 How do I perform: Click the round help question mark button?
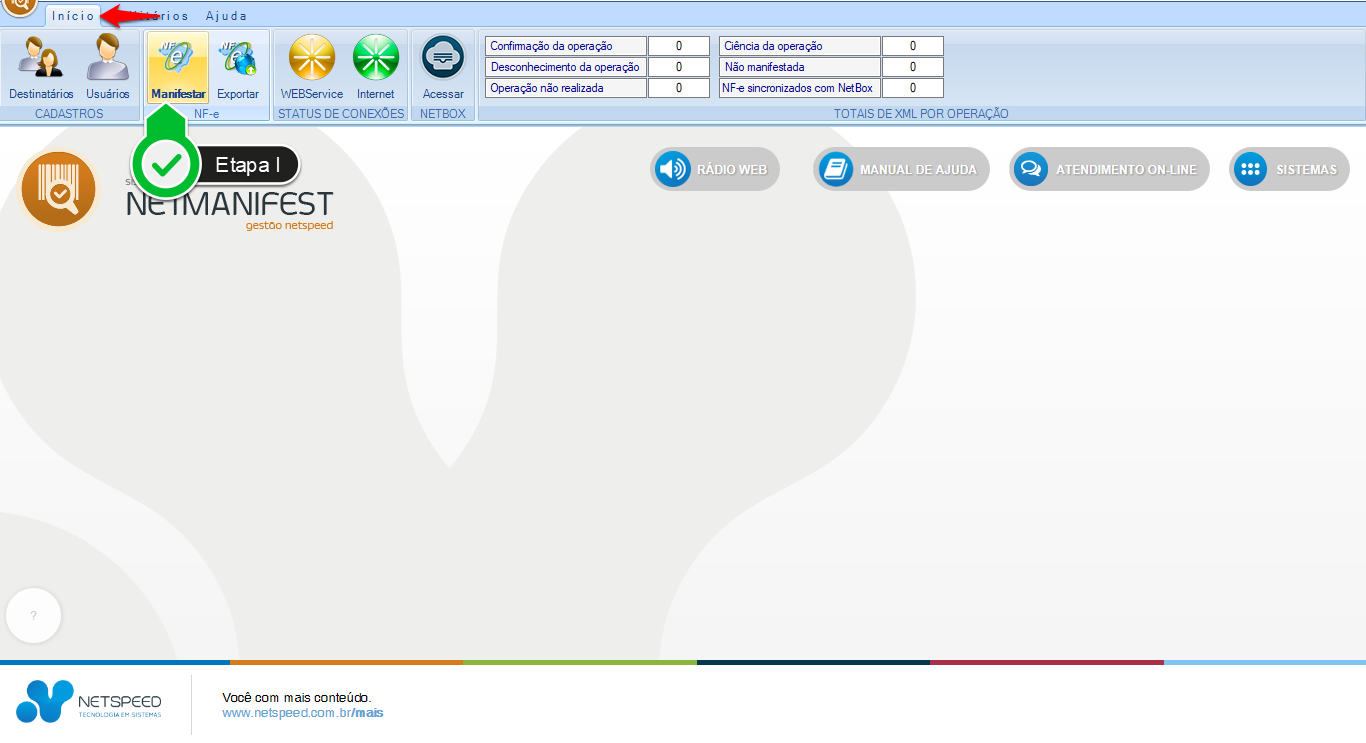click(33, 616)
